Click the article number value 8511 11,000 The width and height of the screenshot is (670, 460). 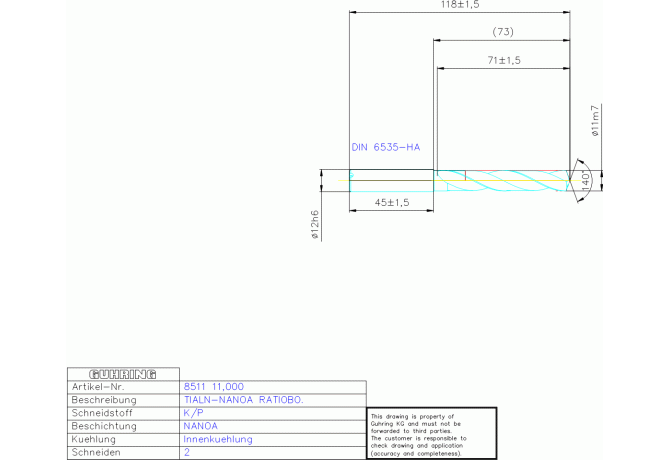point(213,386)
